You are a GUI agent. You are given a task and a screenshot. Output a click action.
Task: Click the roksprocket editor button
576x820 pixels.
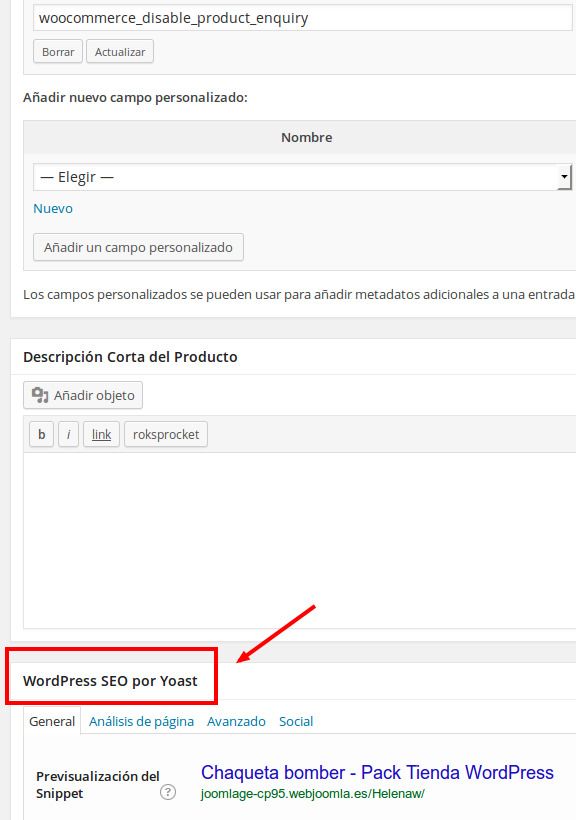(x=166, y=435)
